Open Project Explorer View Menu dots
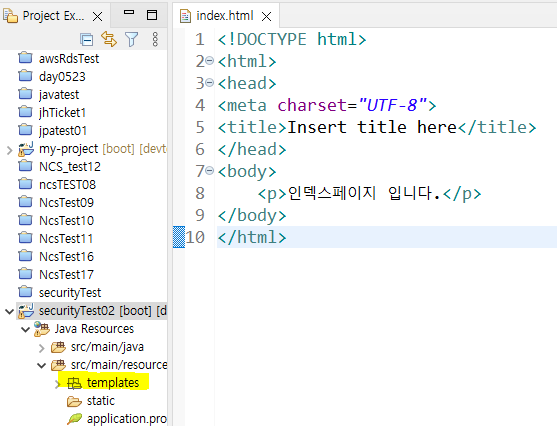Image resolution: width=557 pixels, height=426 pixels. (x=155, y=39)
